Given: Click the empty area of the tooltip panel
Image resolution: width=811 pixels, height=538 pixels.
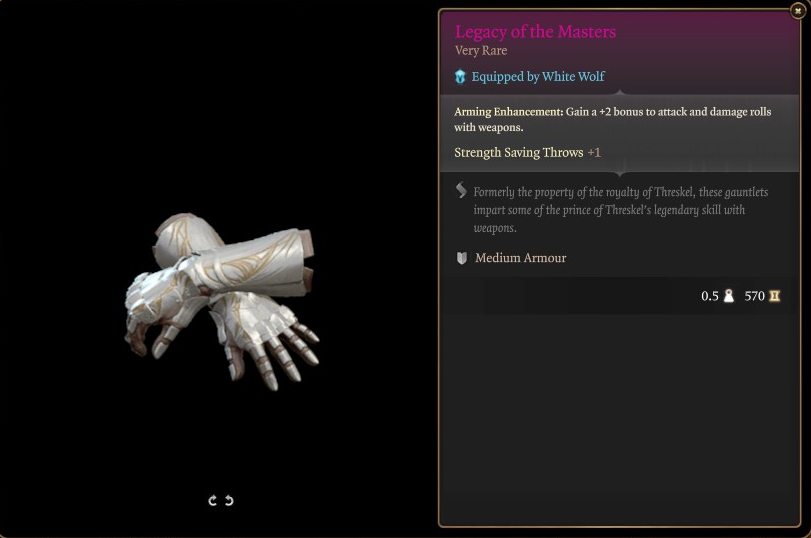Looking at the screenshot, I should 620,419.
